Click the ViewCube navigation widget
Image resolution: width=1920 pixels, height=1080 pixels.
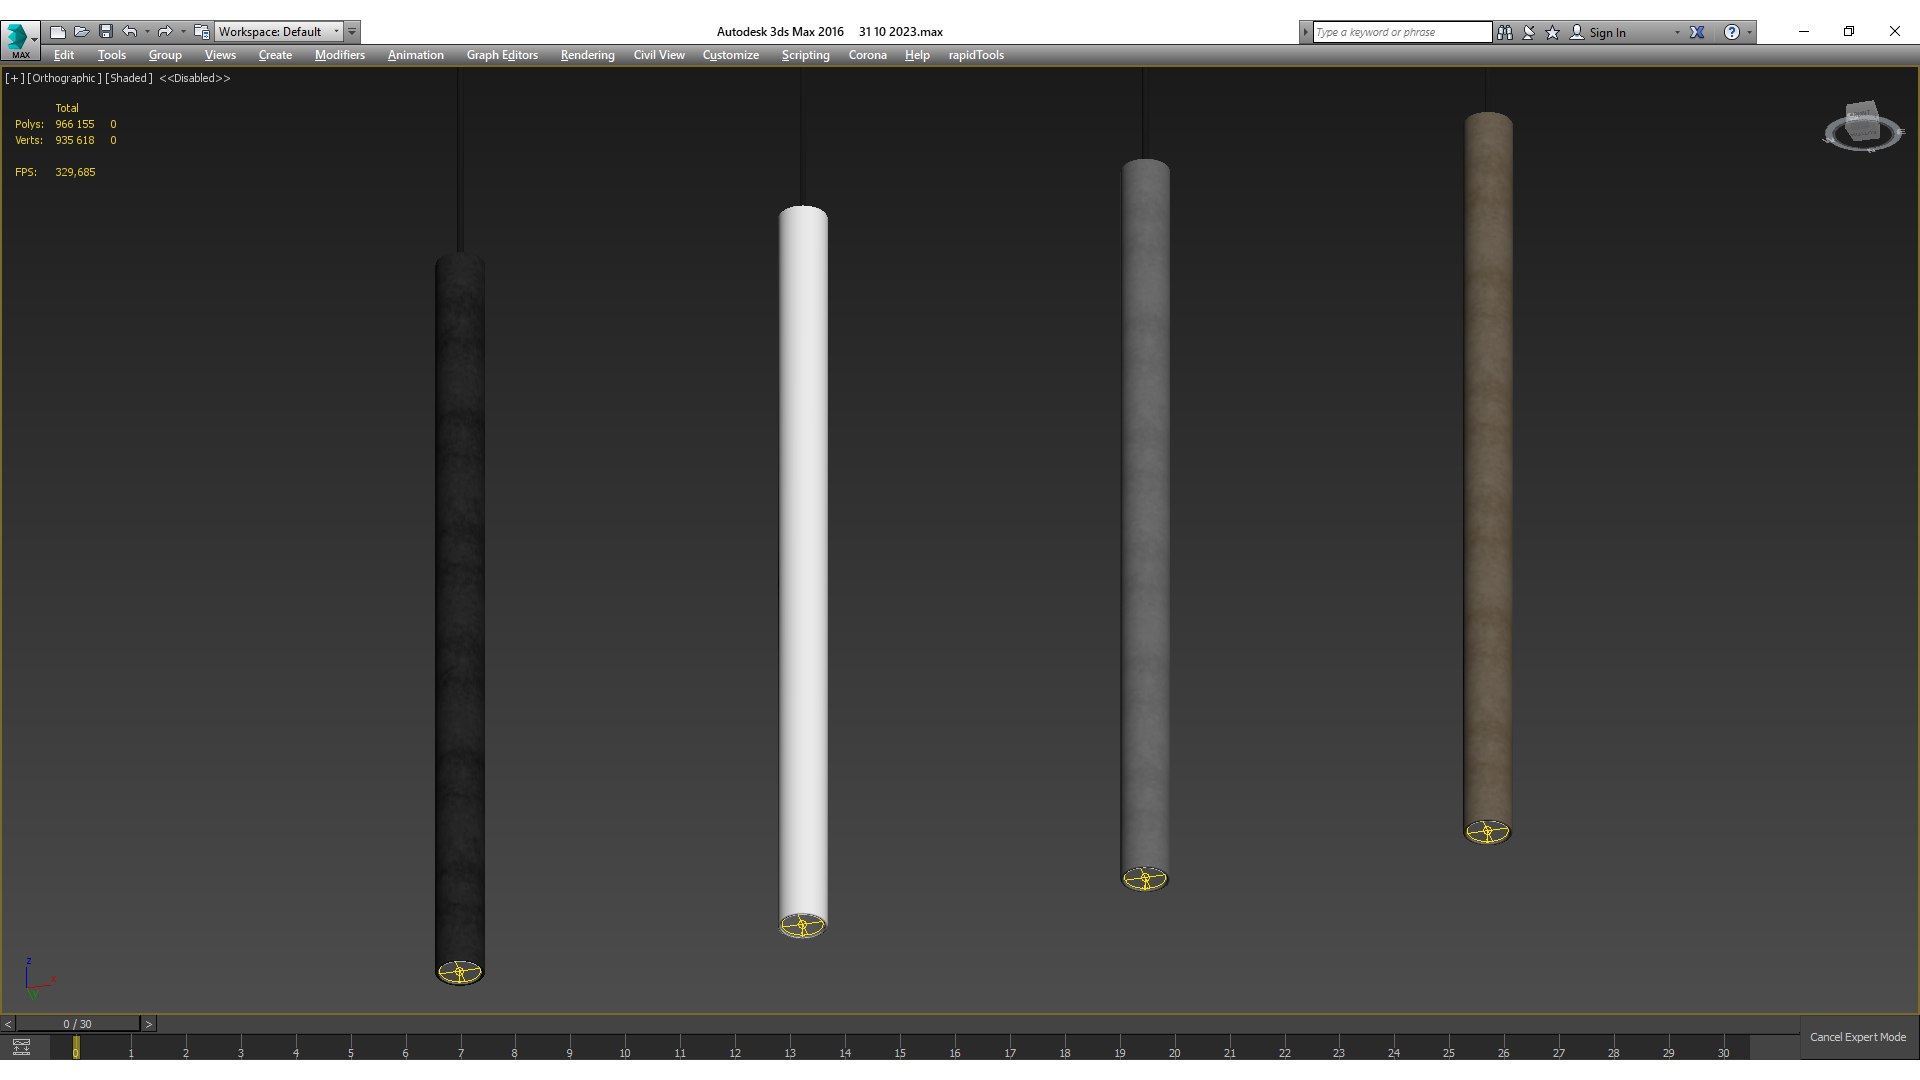tap(1862, 127)
